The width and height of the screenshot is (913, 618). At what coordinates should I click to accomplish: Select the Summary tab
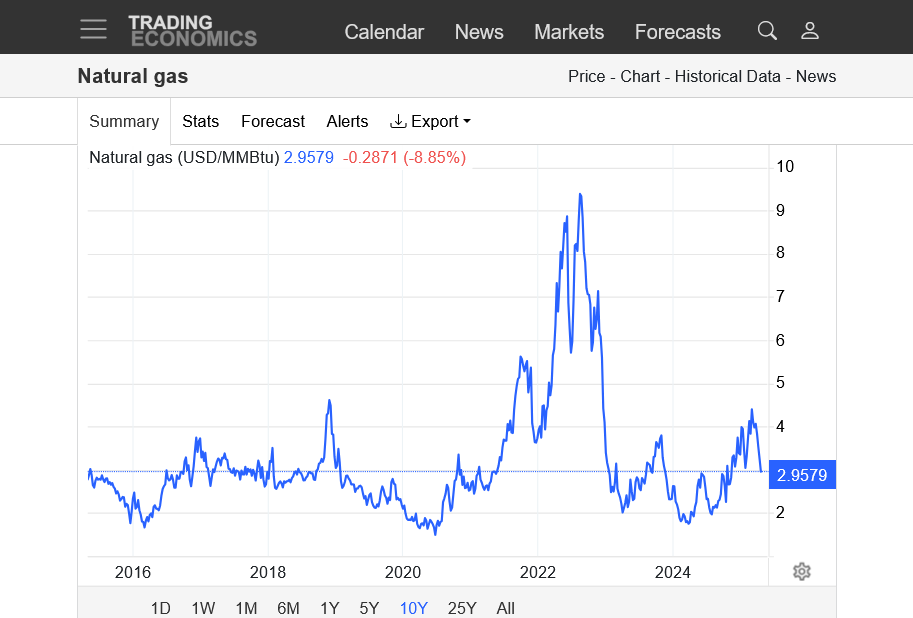[x=124, y=121]
